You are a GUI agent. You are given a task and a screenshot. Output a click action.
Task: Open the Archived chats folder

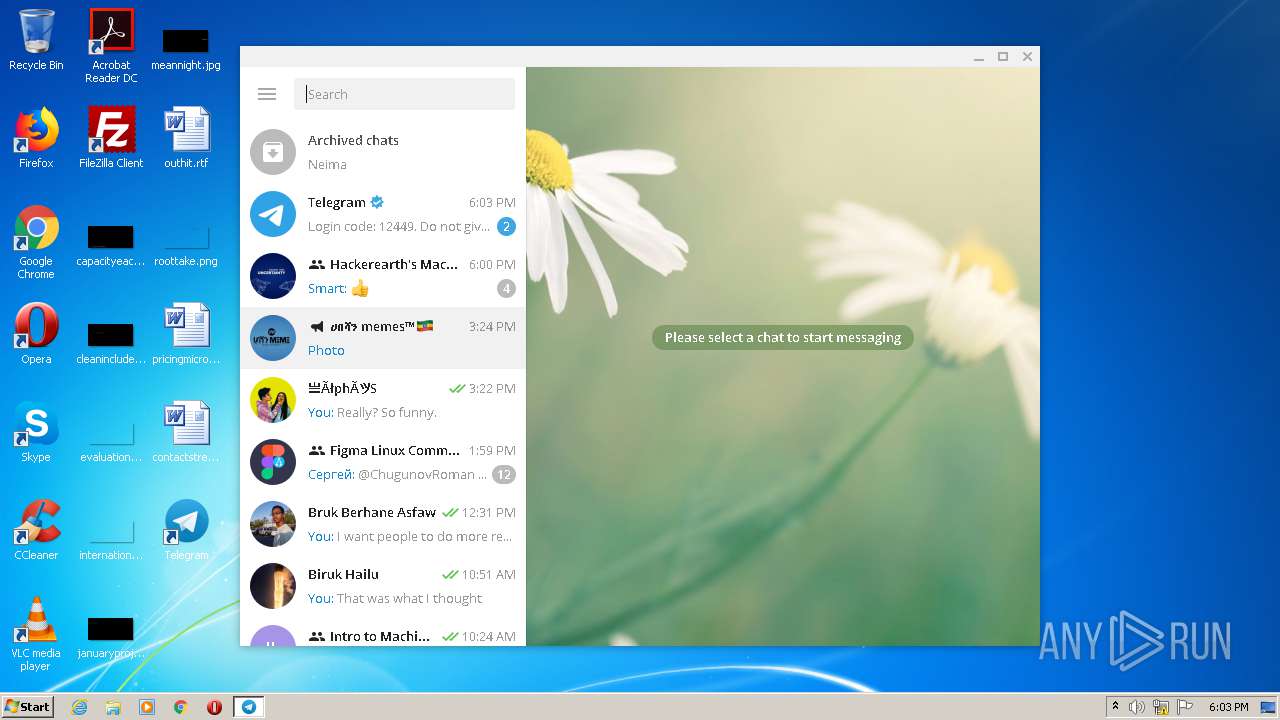coord(383,152)
